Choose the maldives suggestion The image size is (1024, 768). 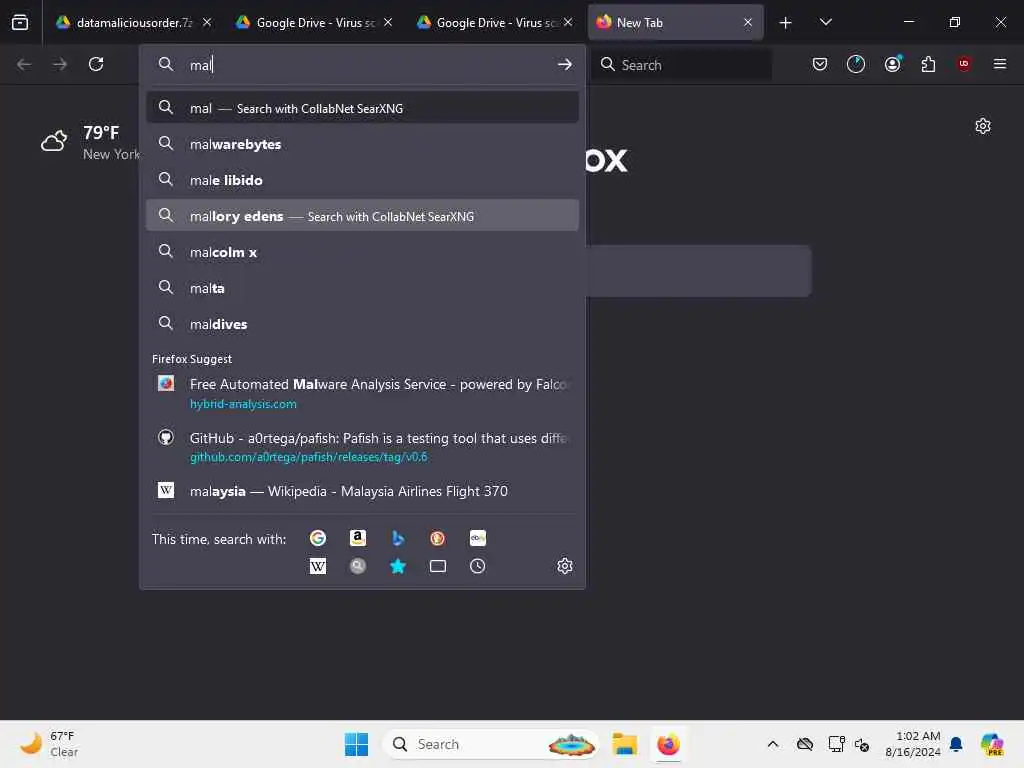(362, 323)
